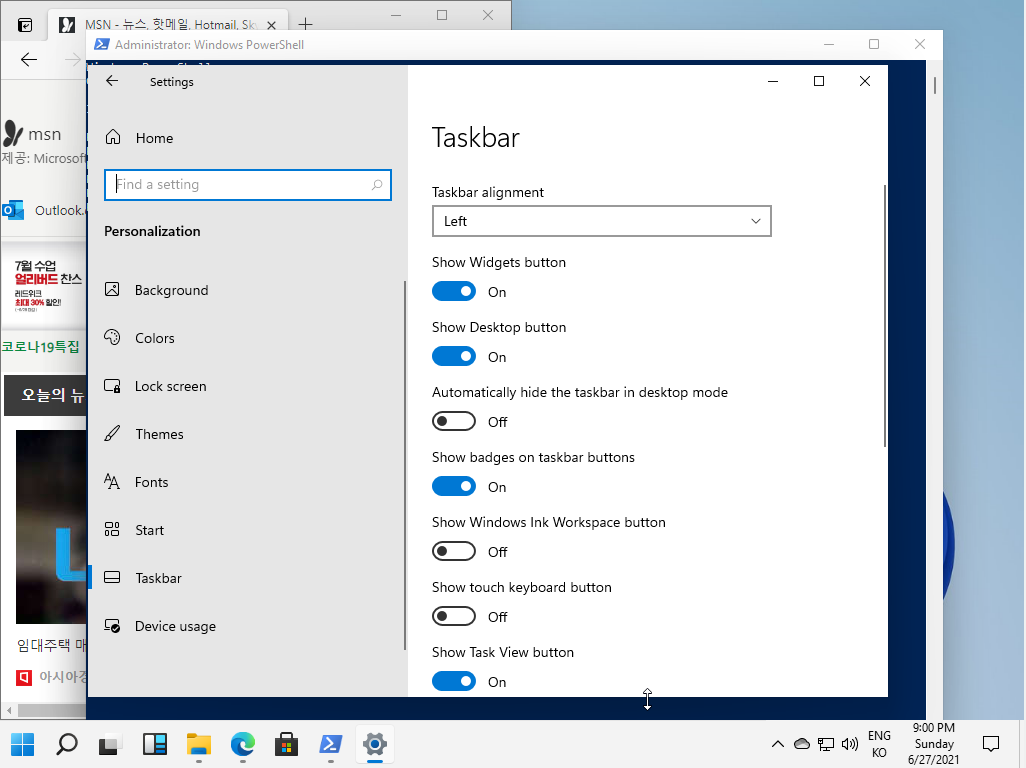The height and width of the screenshot is (768, 1026).
Task: Minimize the Settings window
Action: point(773,81)
